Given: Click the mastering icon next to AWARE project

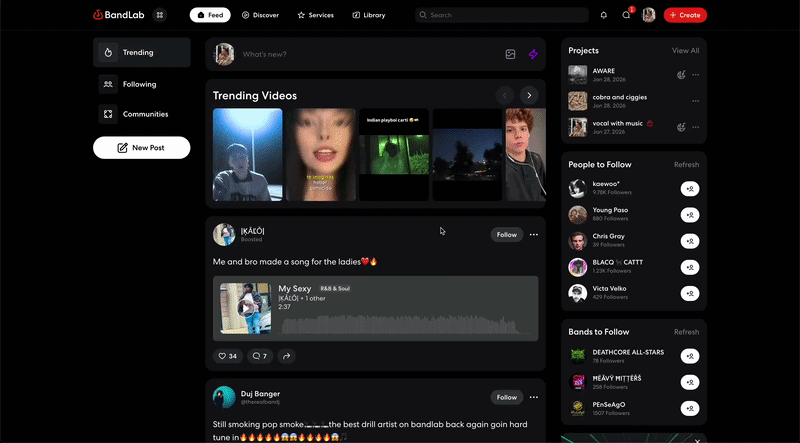Looking at the screenshot, I should coord(681,74).
